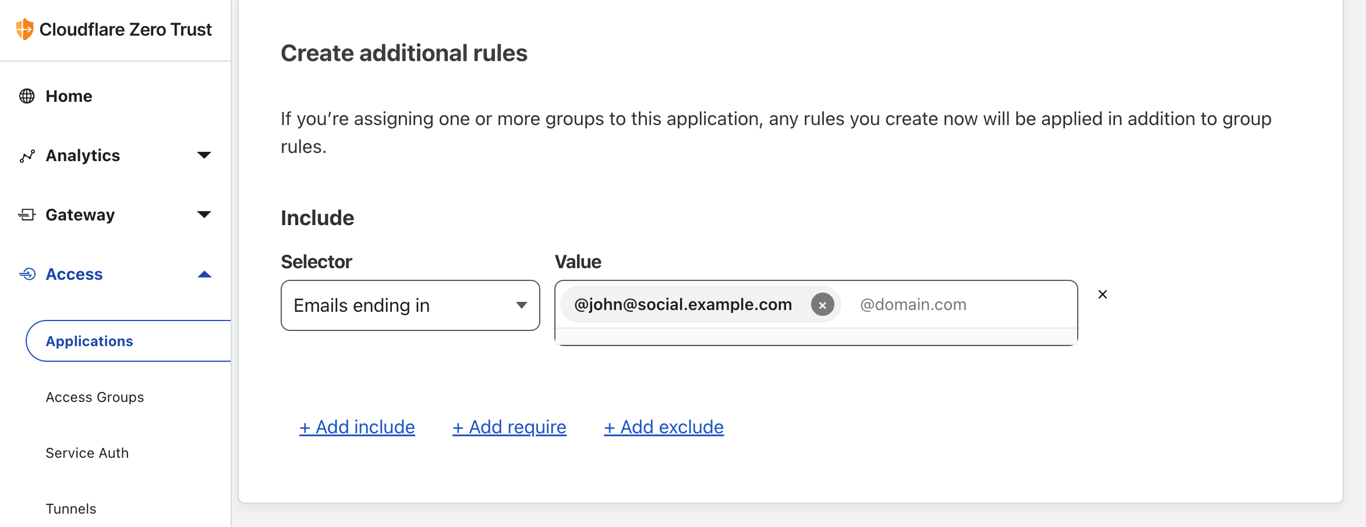The image size is (1366, 527).
Task: Remove the @john@social.example.com email chip
Action: click(x=822, y=305)
